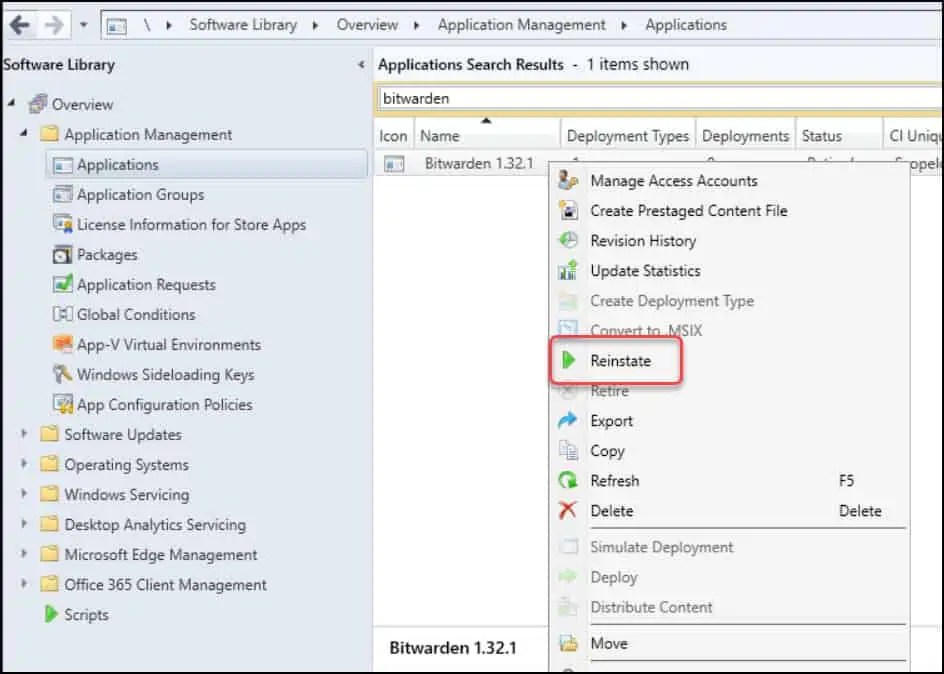Click Software Library in the breadcrumb
The width and height of the screenshot is (944, 674).
click(243, 24)
